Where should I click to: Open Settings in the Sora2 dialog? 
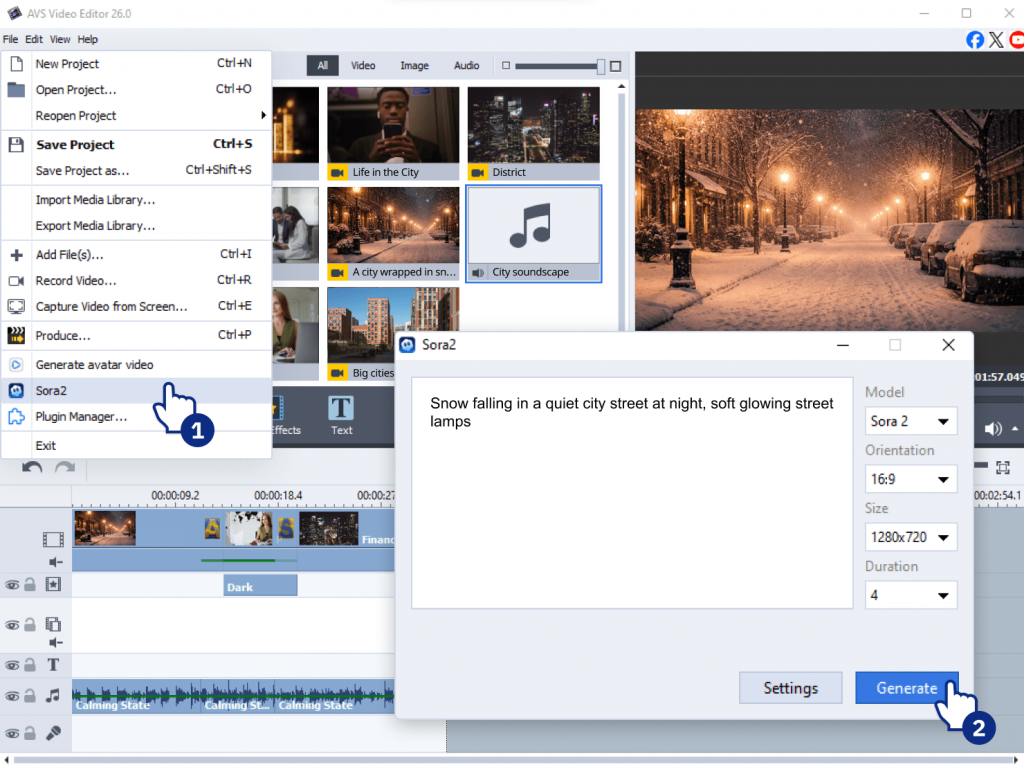pos(790,688)
